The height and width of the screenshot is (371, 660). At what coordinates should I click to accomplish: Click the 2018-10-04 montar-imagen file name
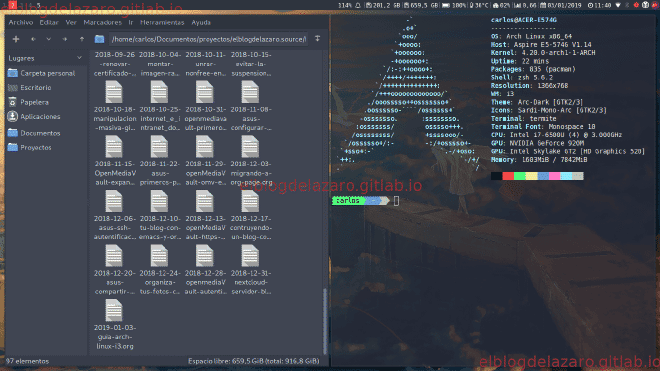[160, 64]
